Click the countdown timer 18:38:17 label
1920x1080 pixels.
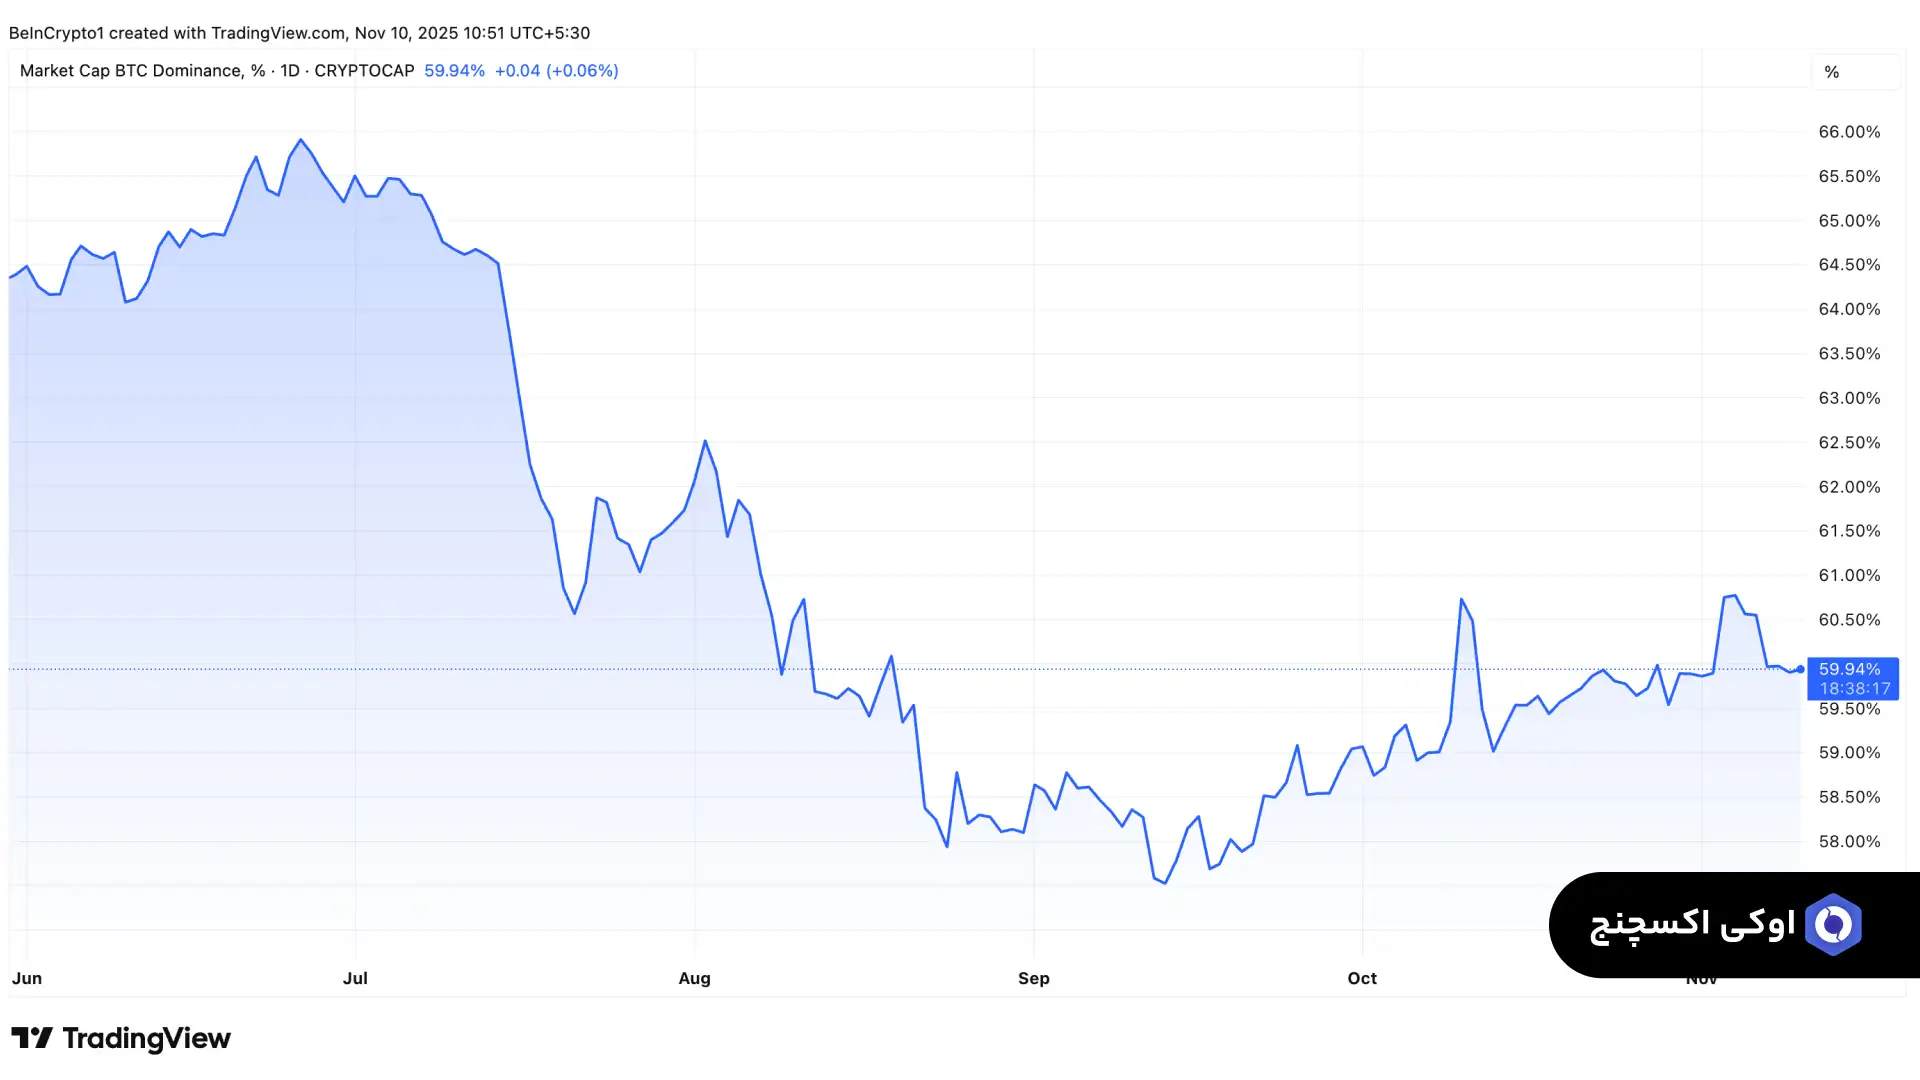(x=1854, y=689)
